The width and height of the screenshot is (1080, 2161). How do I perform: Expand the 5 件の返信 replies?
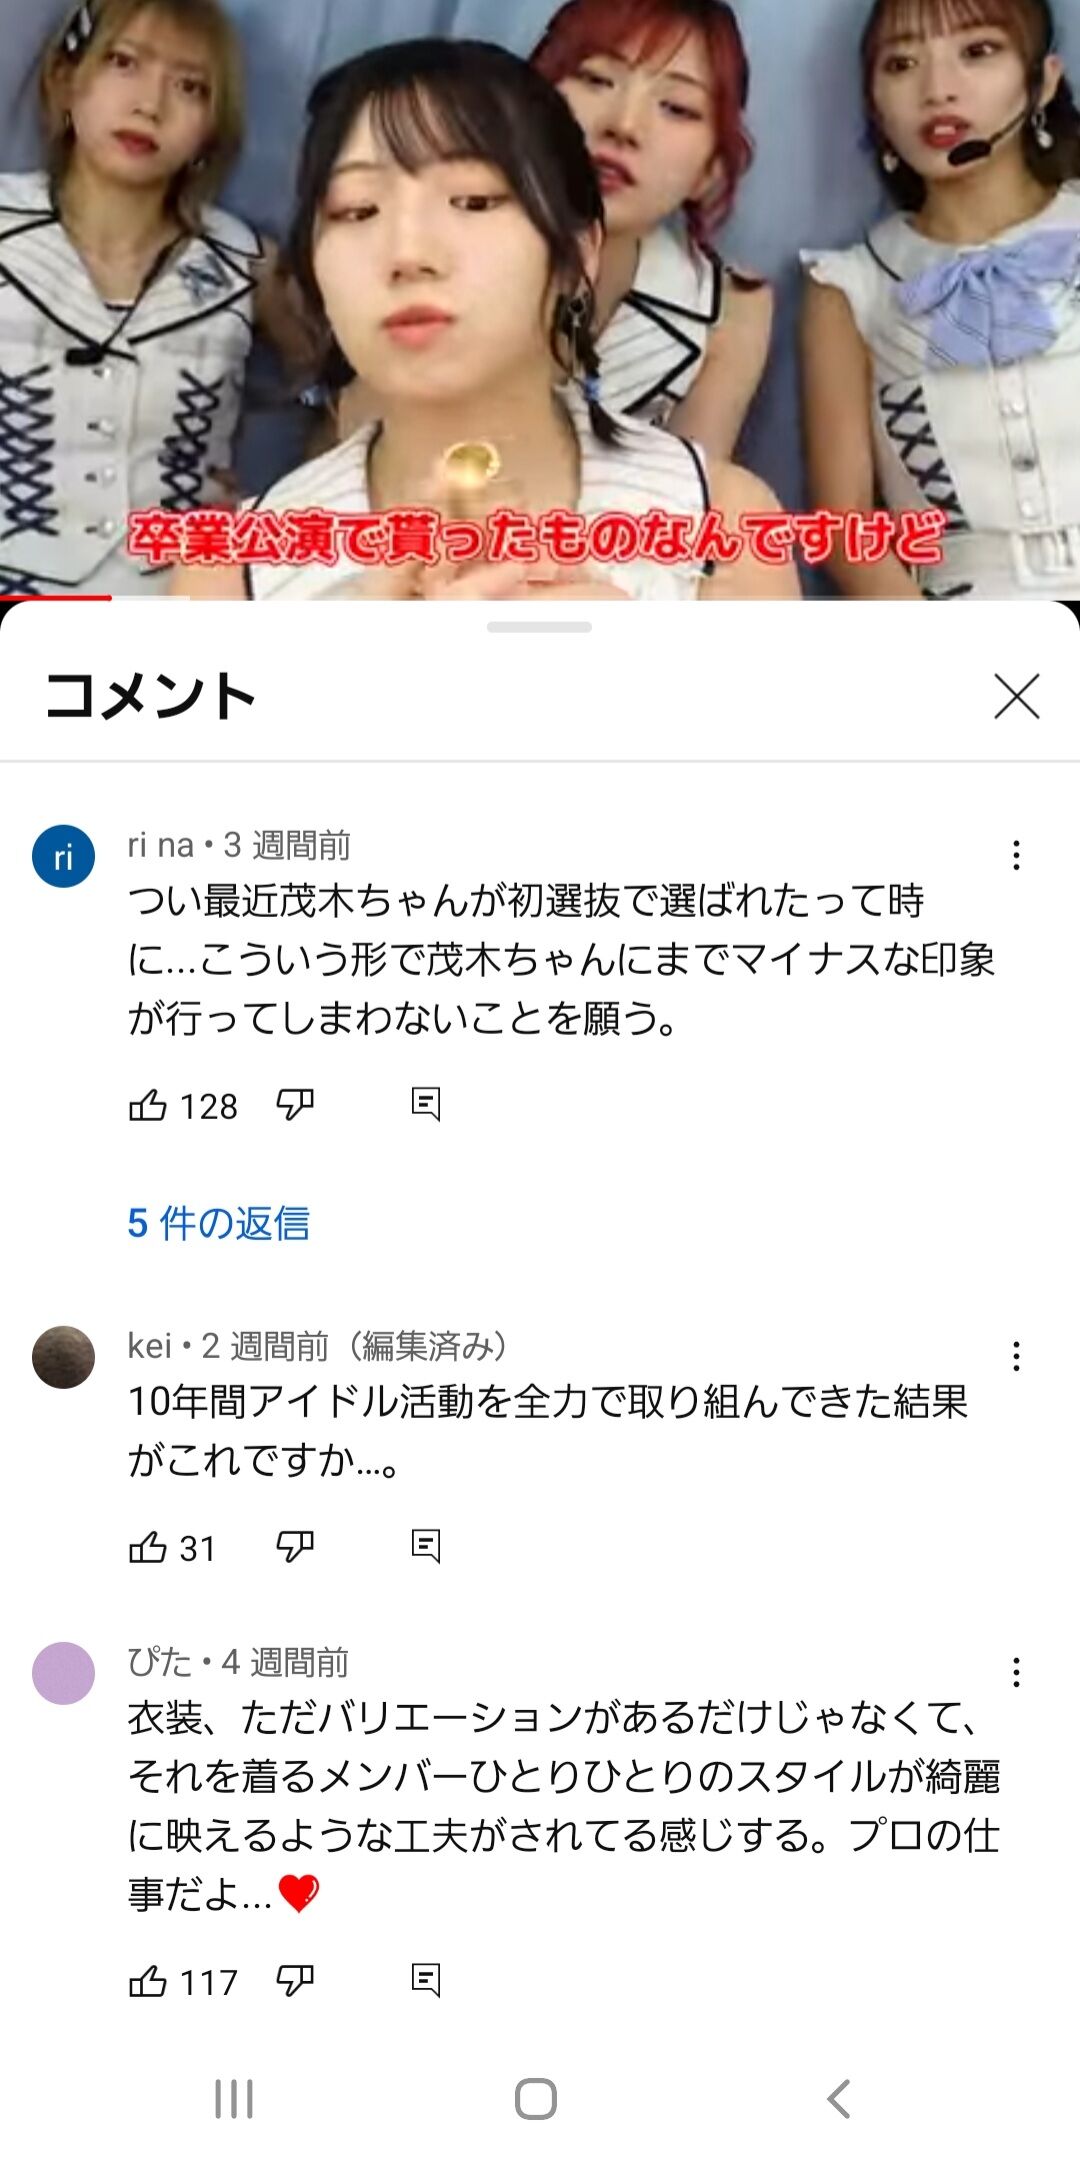click(219, 1223)
